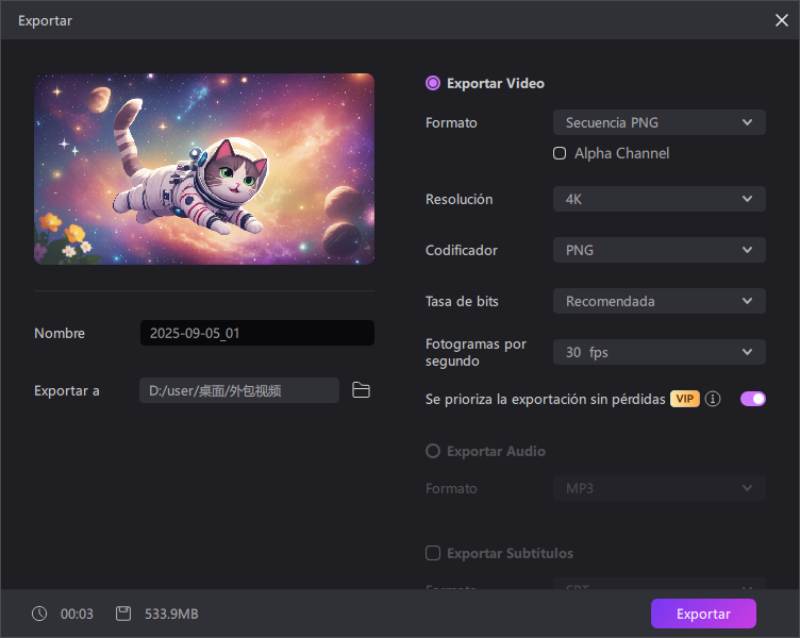Enable the Alpha Channel checkbox
This screenshot has width=800, height=638.
point(560,154)
